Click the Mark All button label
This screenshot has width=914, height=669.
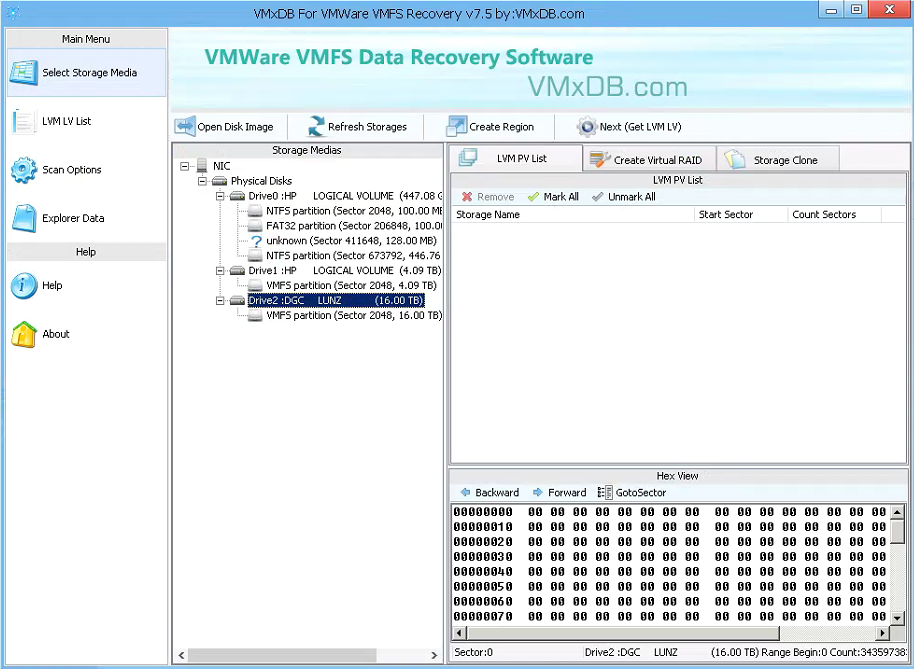561,197
